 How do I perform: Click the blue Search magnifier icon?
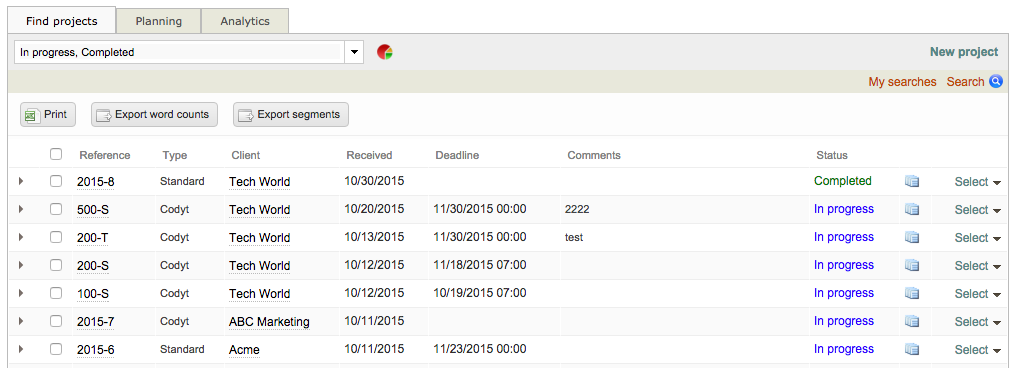[996, 82]
